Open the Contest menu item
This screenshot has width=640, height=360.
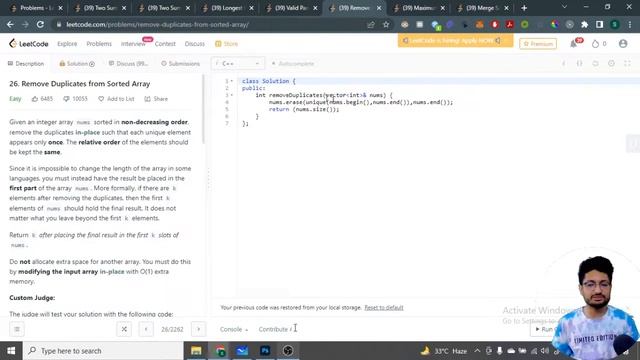click(165, 44)
